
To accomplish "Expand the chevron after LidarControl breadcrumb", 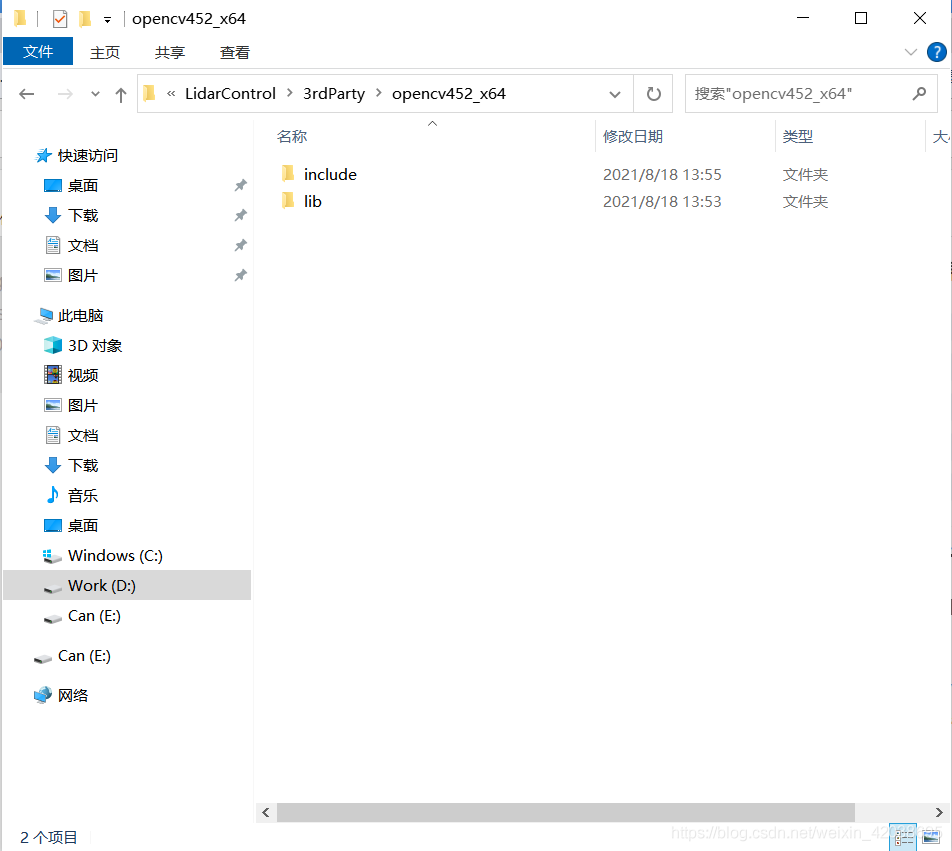I will [290, 93].
